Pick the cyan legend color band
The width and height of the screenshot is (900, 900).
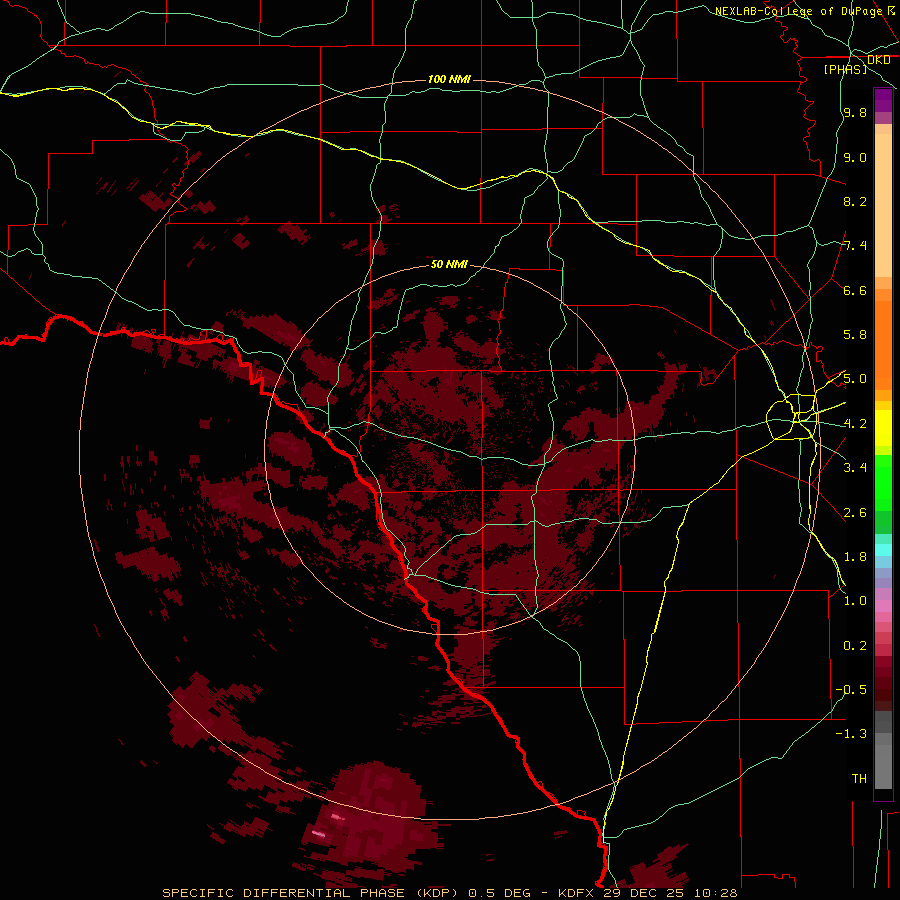point(883,550)
